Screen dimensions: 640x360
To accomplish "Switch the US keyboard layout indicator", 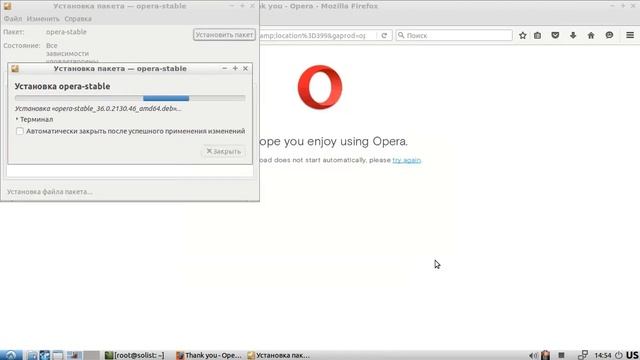I will pos(632,355).
